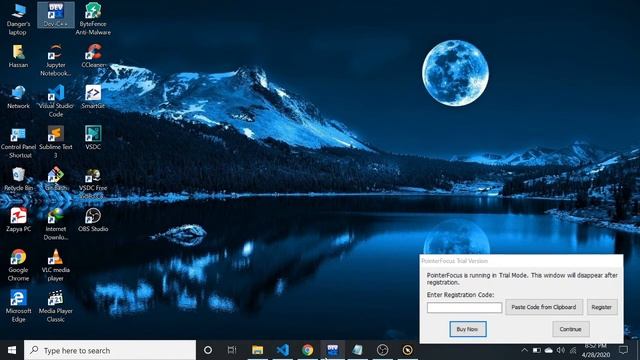640x360 pixels.
Task: Open the Windows Start menu
Action: click(x=12, y=350)
